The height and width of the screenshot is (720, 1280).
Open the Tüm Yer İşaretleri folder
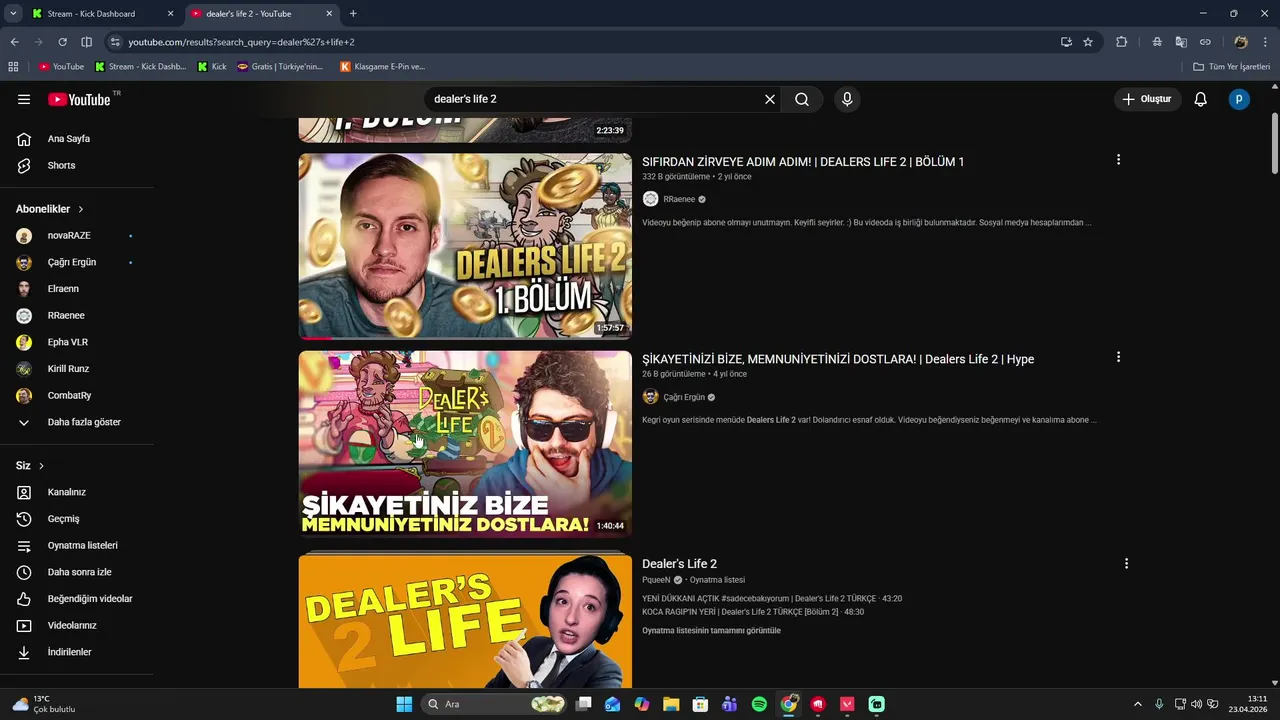(1232, 67)
